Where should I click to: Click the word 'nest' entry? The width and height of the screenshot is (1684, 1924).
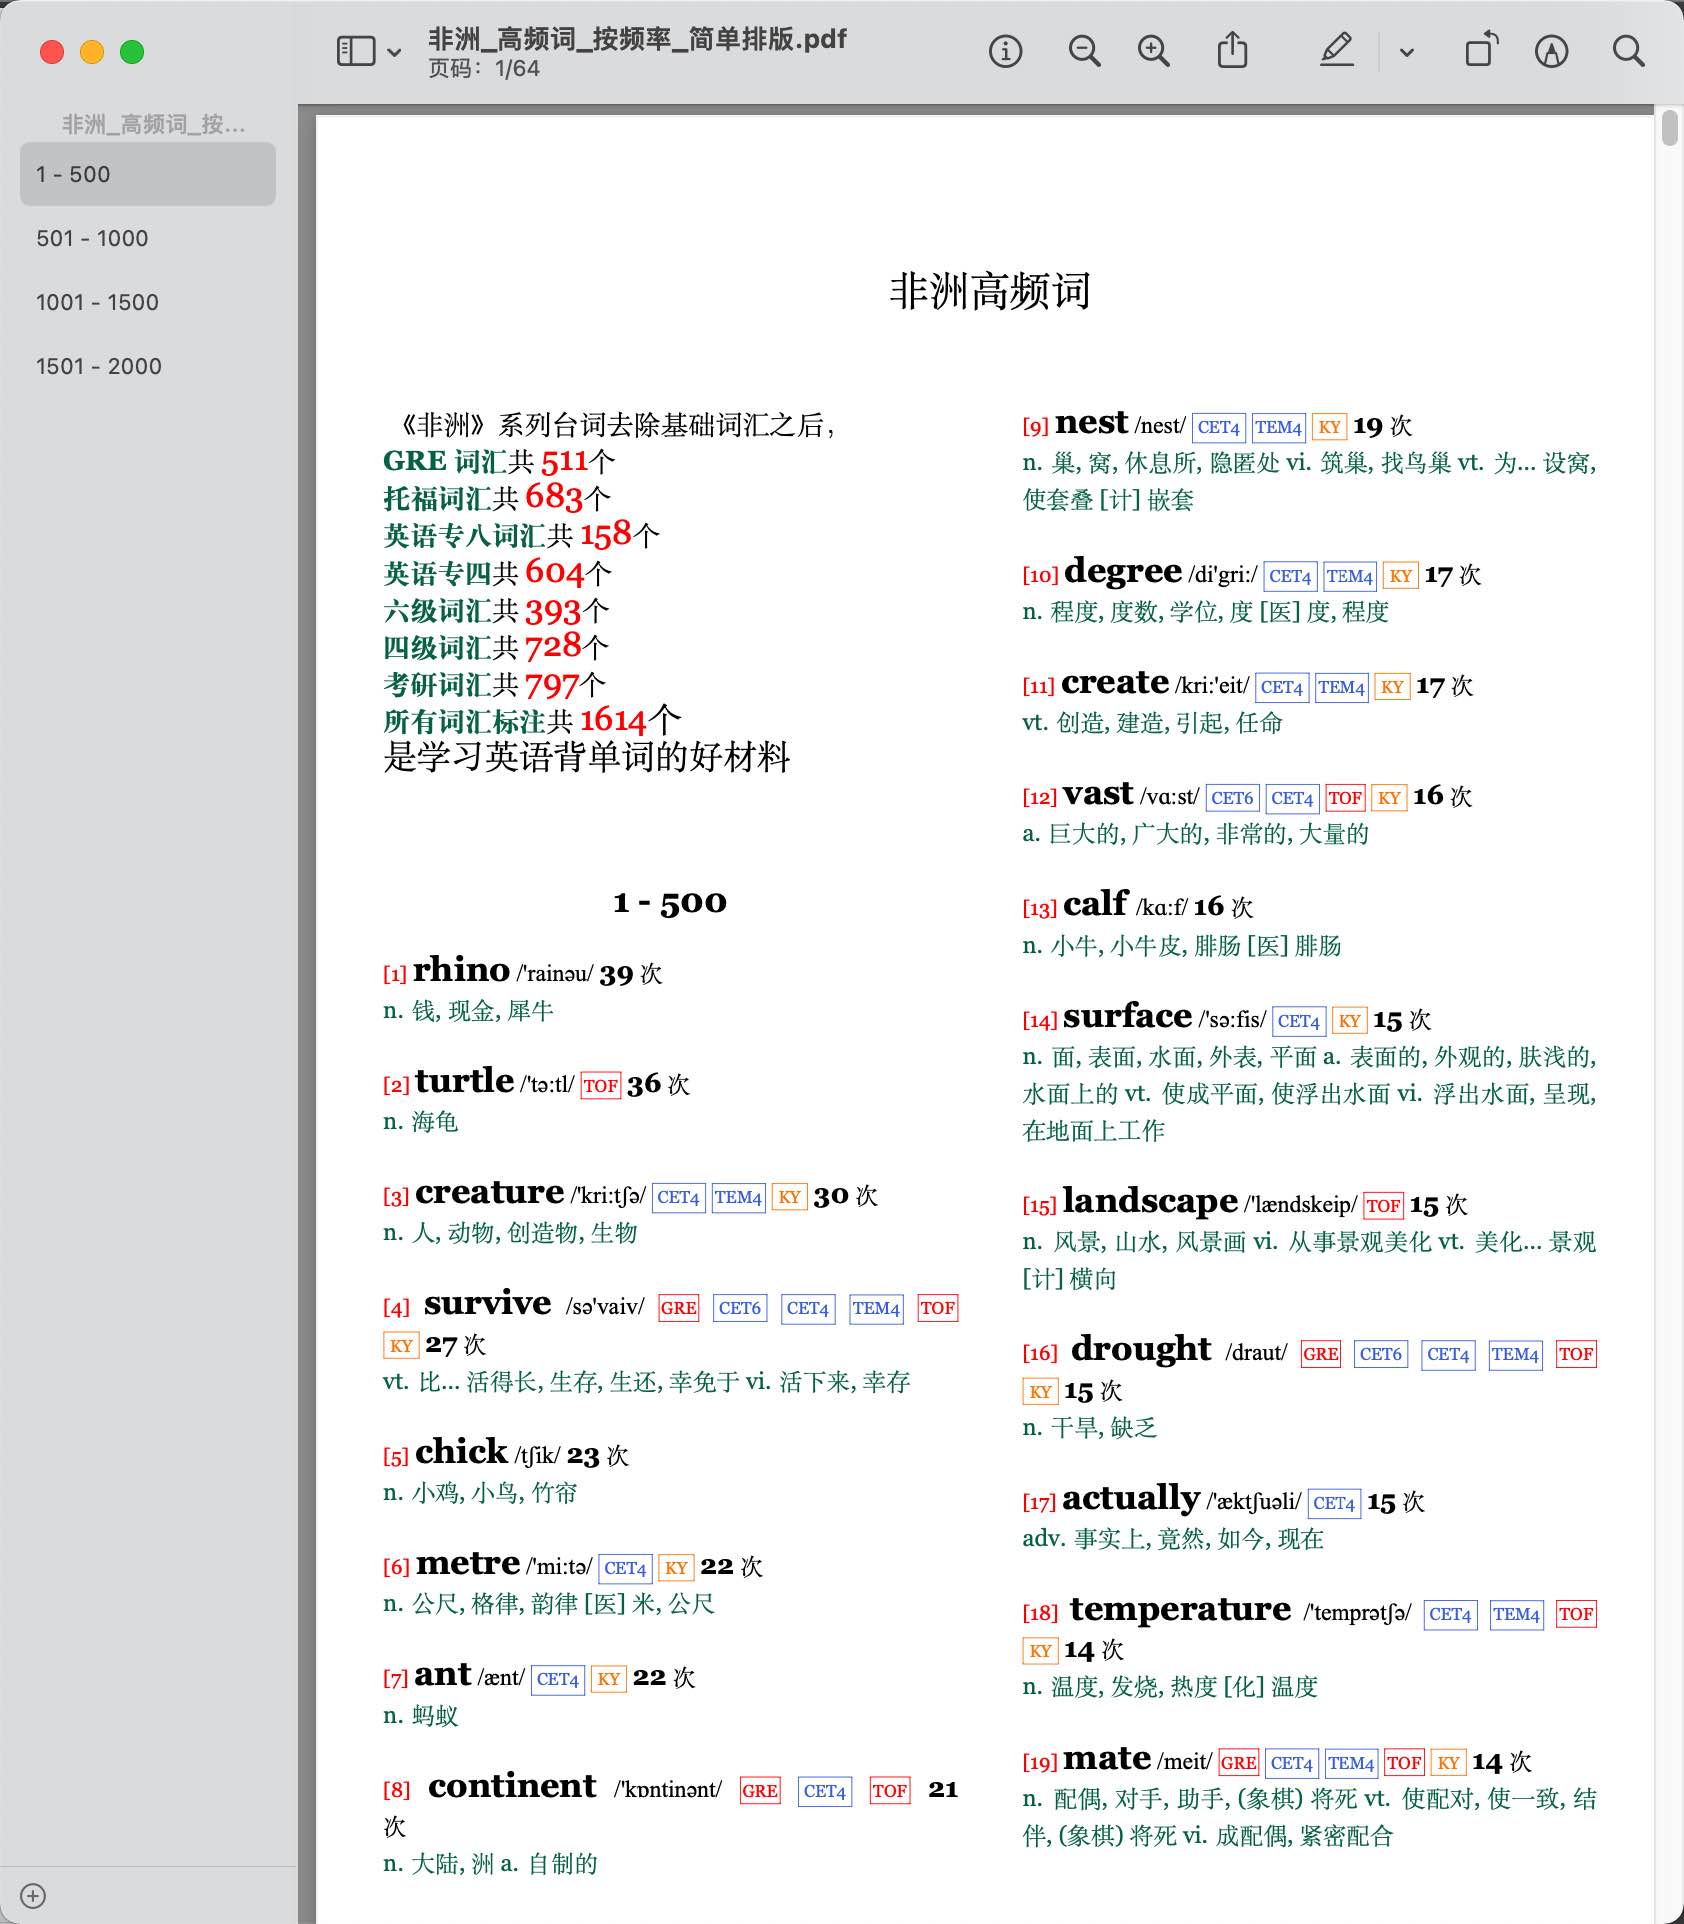tap(1091, 422)
